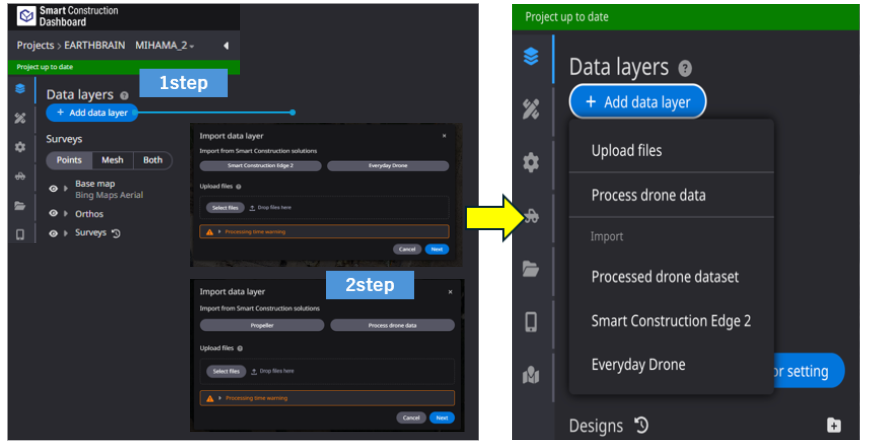Select settings gear in the enlarged right sidebar
The height and width of the screenshot is (442, 869).
531,162
